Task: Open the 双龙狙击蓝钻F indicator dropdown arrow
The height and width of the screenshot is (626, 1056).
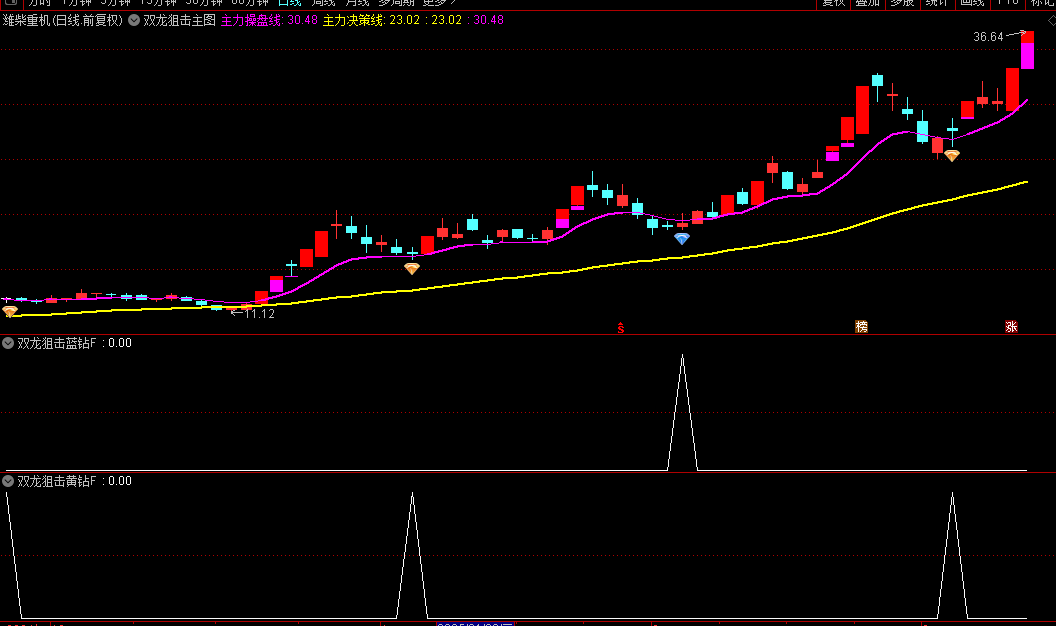Action: coord(8,343)
